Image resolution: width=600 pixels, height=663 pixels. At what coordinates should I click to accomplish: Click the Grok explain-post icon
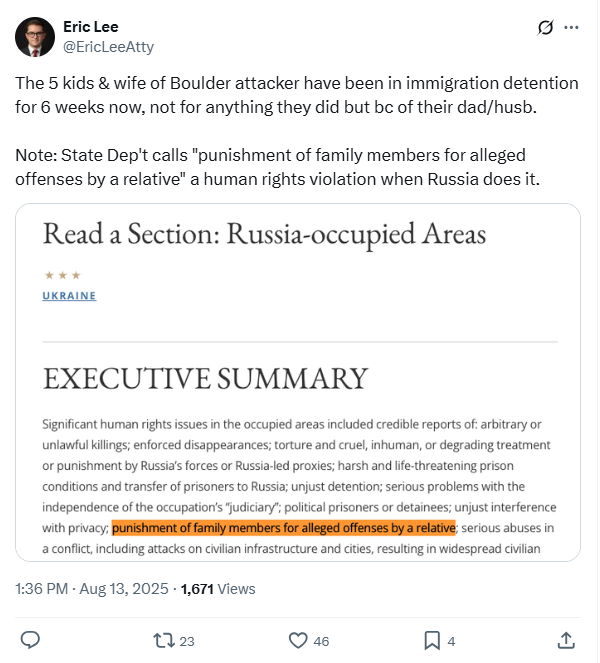coord(545,27)
